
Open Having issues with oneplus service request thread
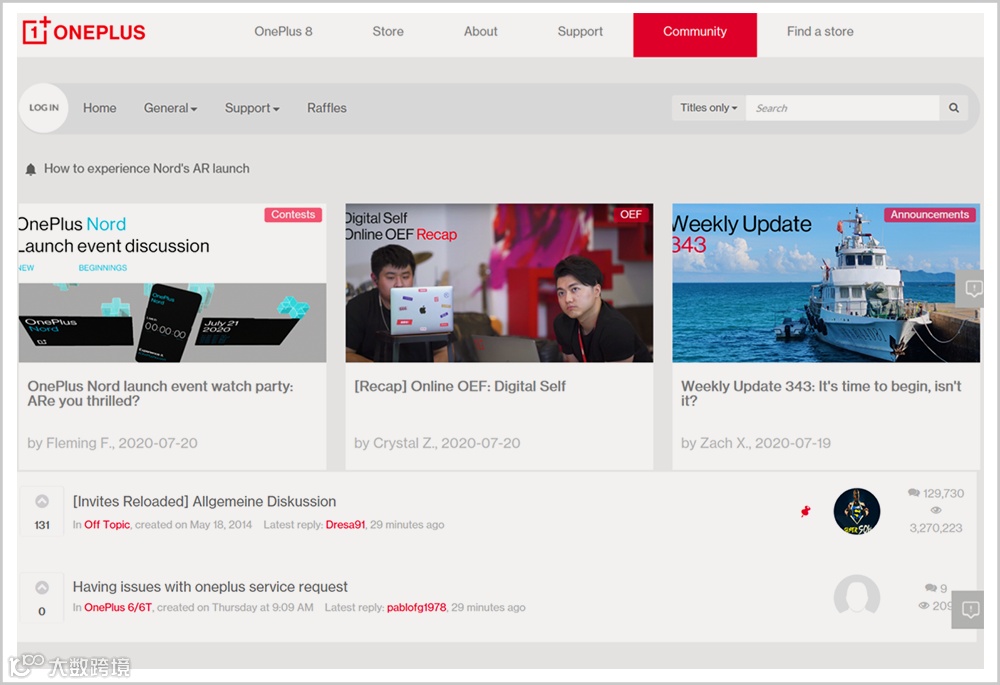coord(210,587)
